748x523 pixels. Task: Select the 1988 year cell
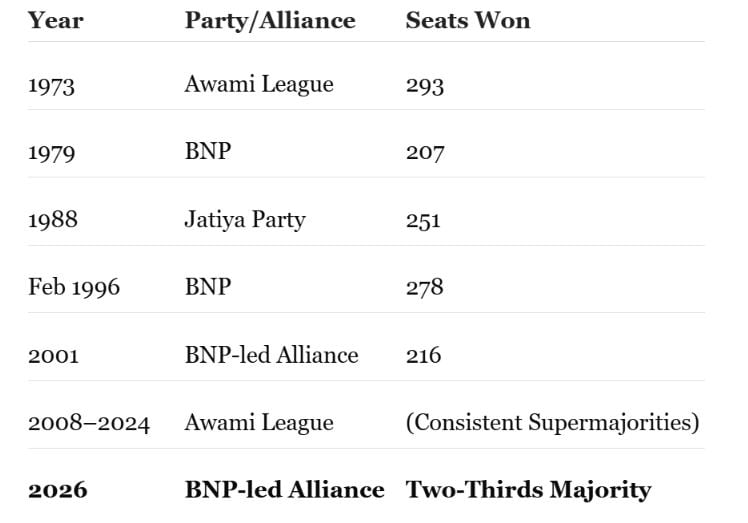coord(52,220)
